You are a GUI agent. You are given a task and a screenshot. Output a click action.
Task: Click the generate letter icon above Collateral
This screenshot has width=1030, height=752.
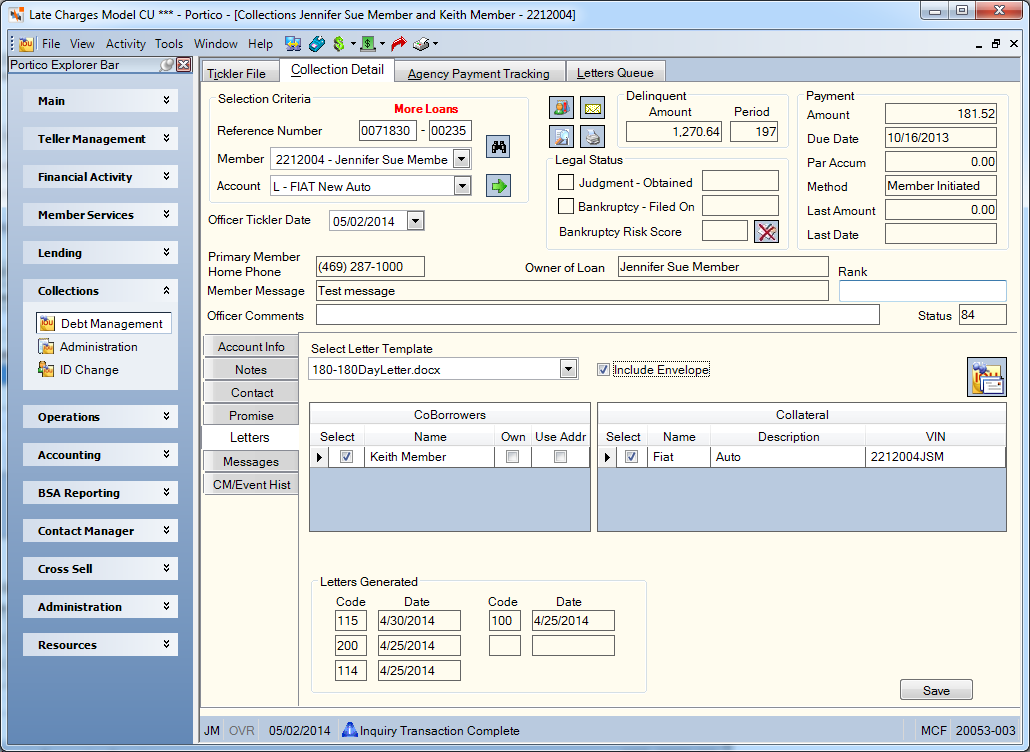pos(986,377)
